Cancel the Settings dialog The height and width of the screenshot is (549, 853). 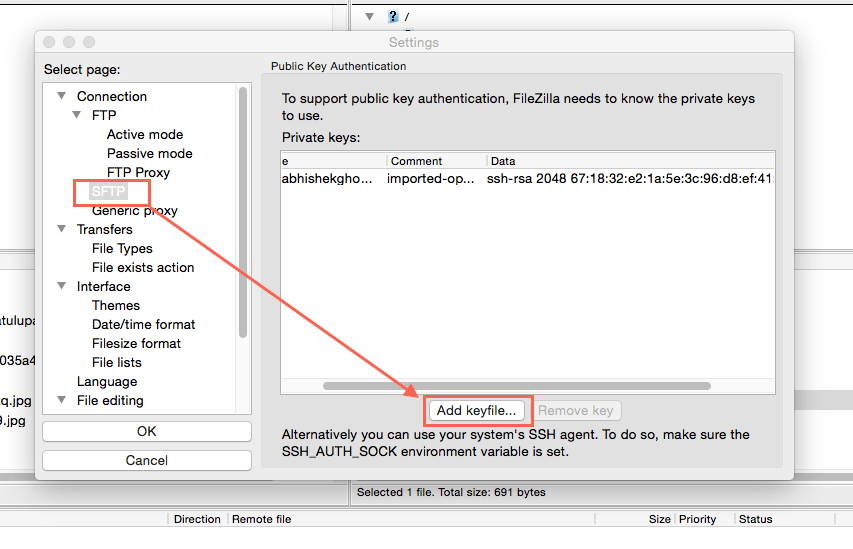point(146,460)
